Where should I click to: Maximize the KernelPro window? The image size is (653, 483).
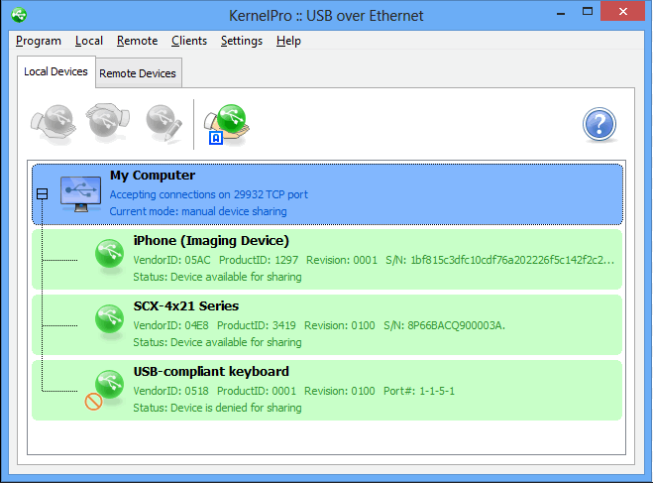(587, 12)
